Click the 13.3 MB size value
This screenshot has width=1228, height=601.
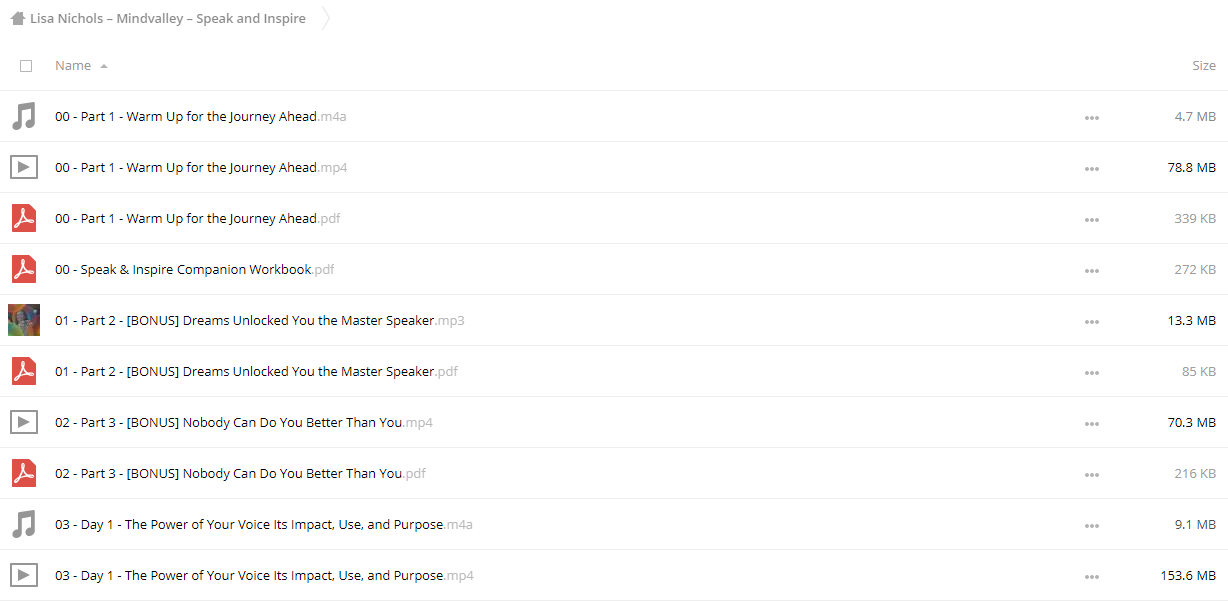[x=1192, y=321]
